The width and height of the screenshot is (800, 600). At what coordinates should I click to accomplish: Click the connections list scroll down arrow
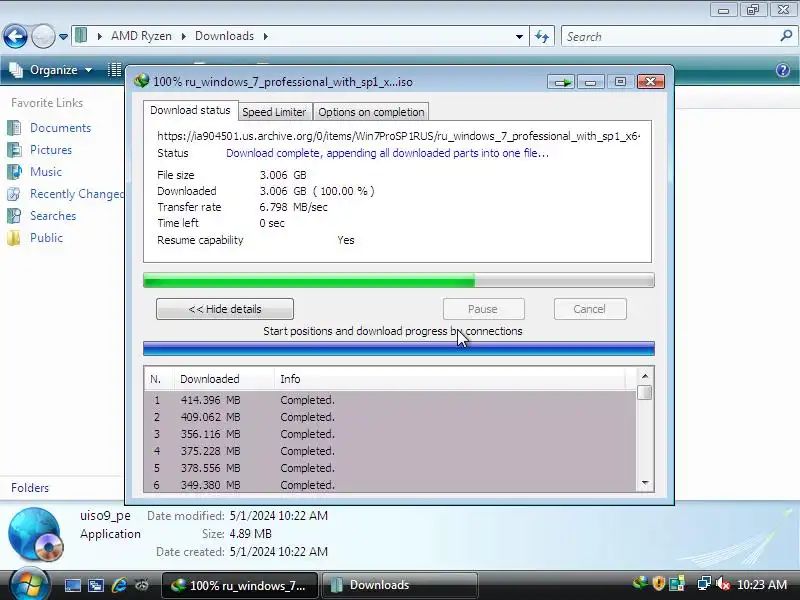coord(645,483)
